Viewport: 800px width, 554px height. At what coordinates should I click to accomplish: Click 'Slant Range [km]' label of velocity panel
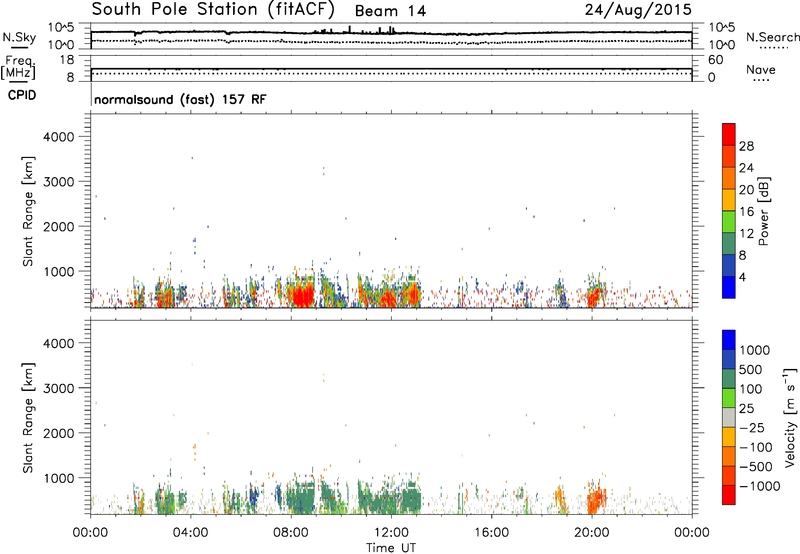(29, 418)
